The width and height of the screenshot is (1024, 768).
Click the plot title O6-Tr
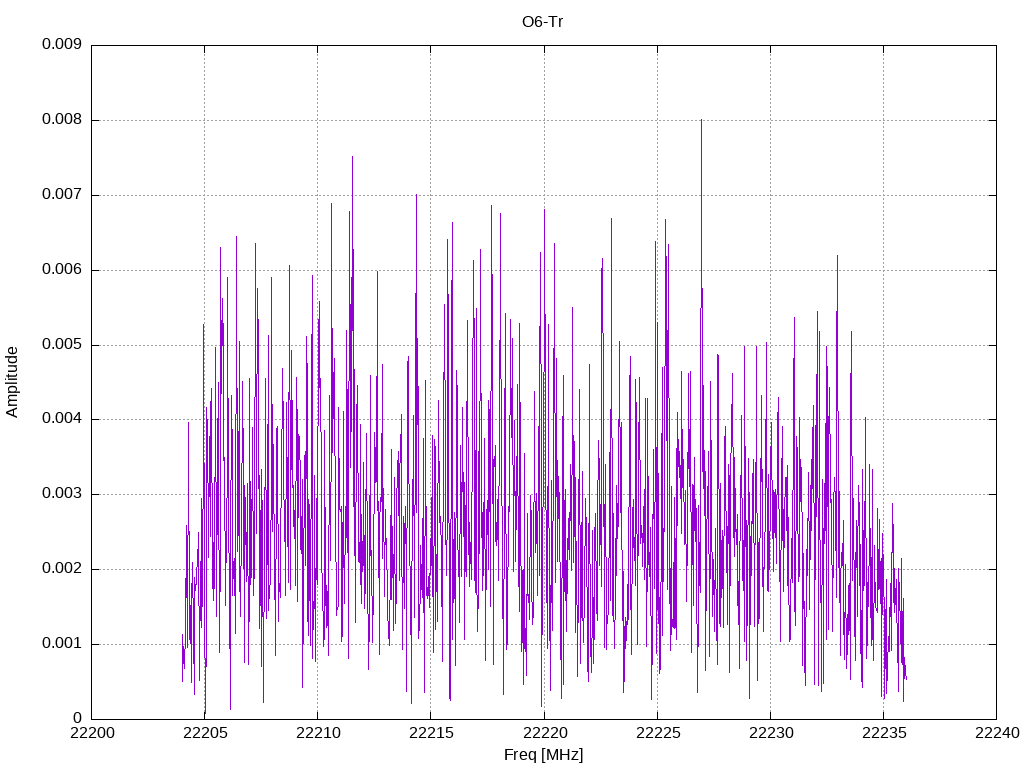[x=542, y=22]
